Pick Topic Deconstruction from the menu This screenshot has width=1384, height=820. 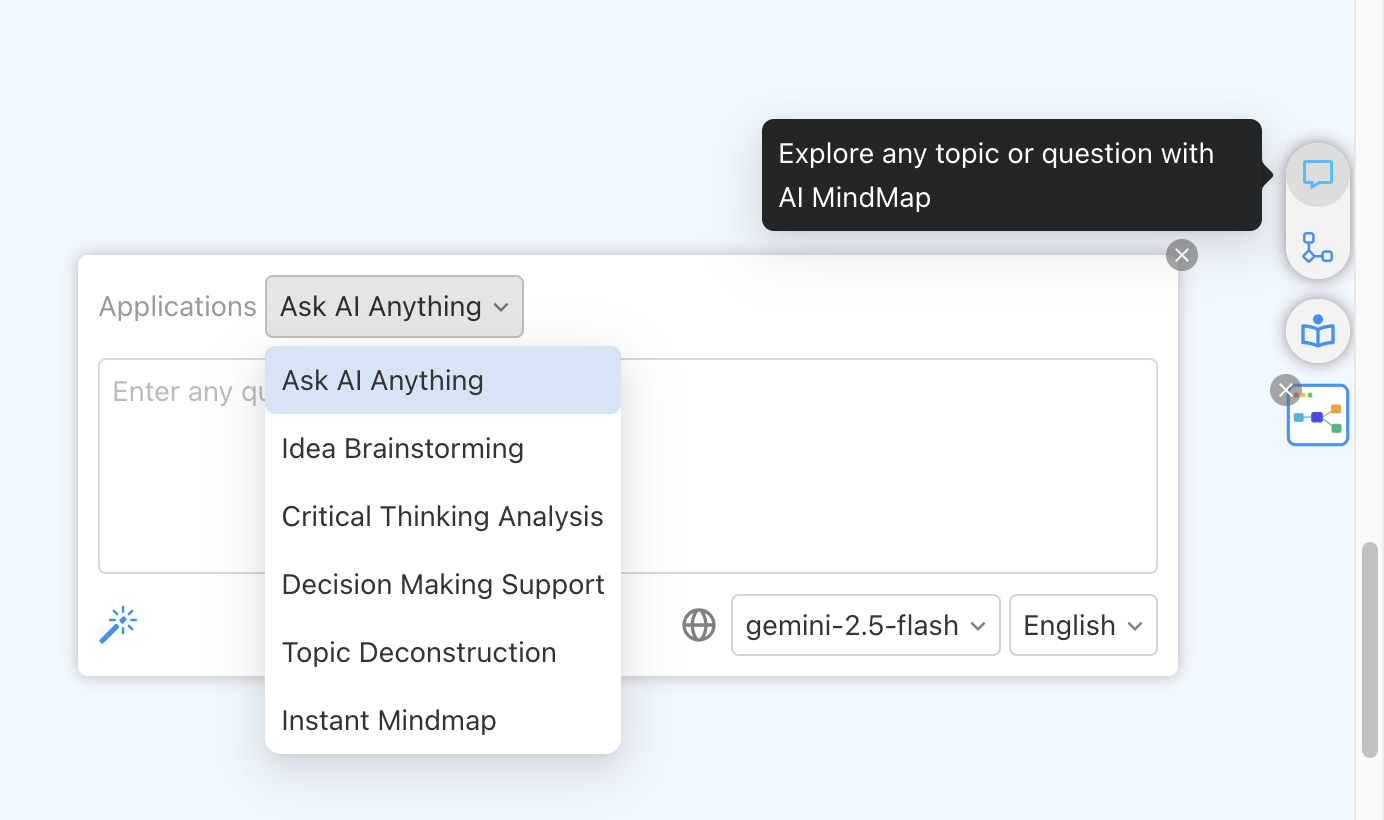(x=419, y=652)
